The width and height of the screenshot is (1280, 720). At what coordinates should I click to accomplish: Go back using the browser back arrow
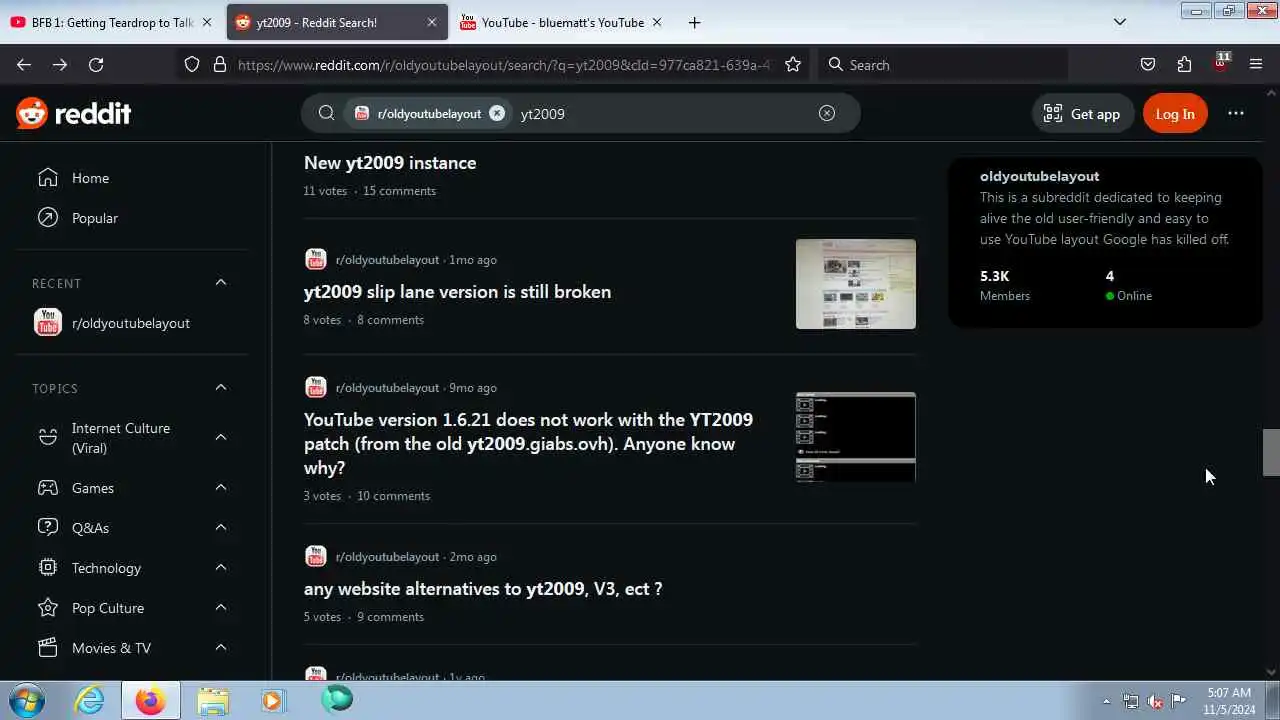click(24, 65)
